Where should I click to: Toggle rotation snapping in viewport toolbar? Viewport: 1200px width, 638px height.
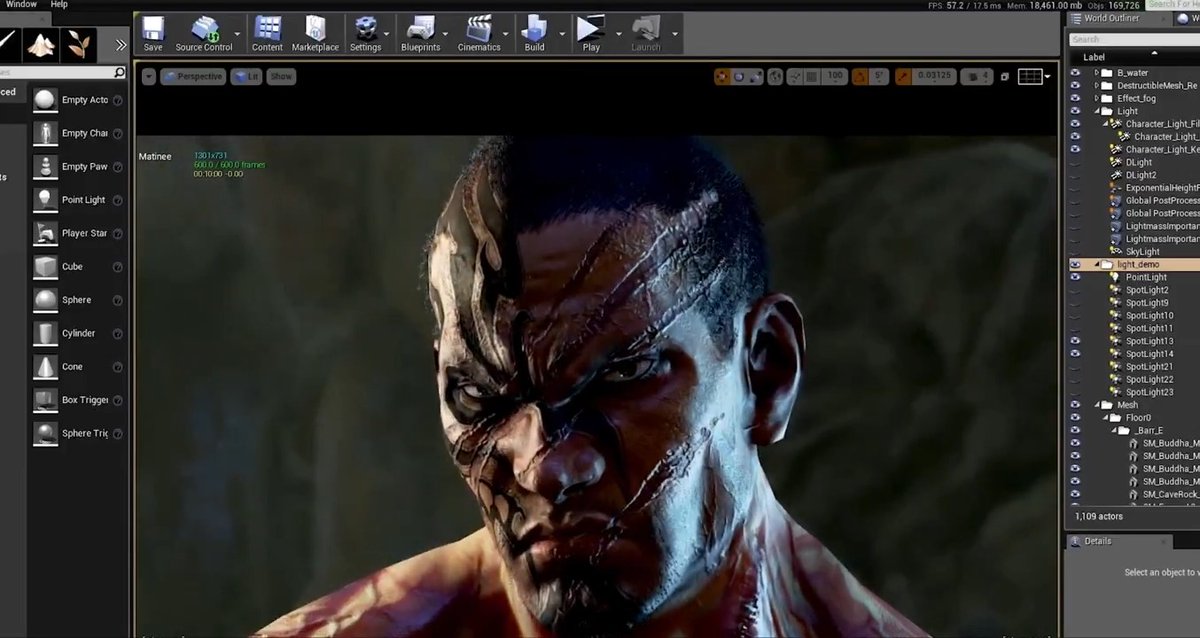859,76
